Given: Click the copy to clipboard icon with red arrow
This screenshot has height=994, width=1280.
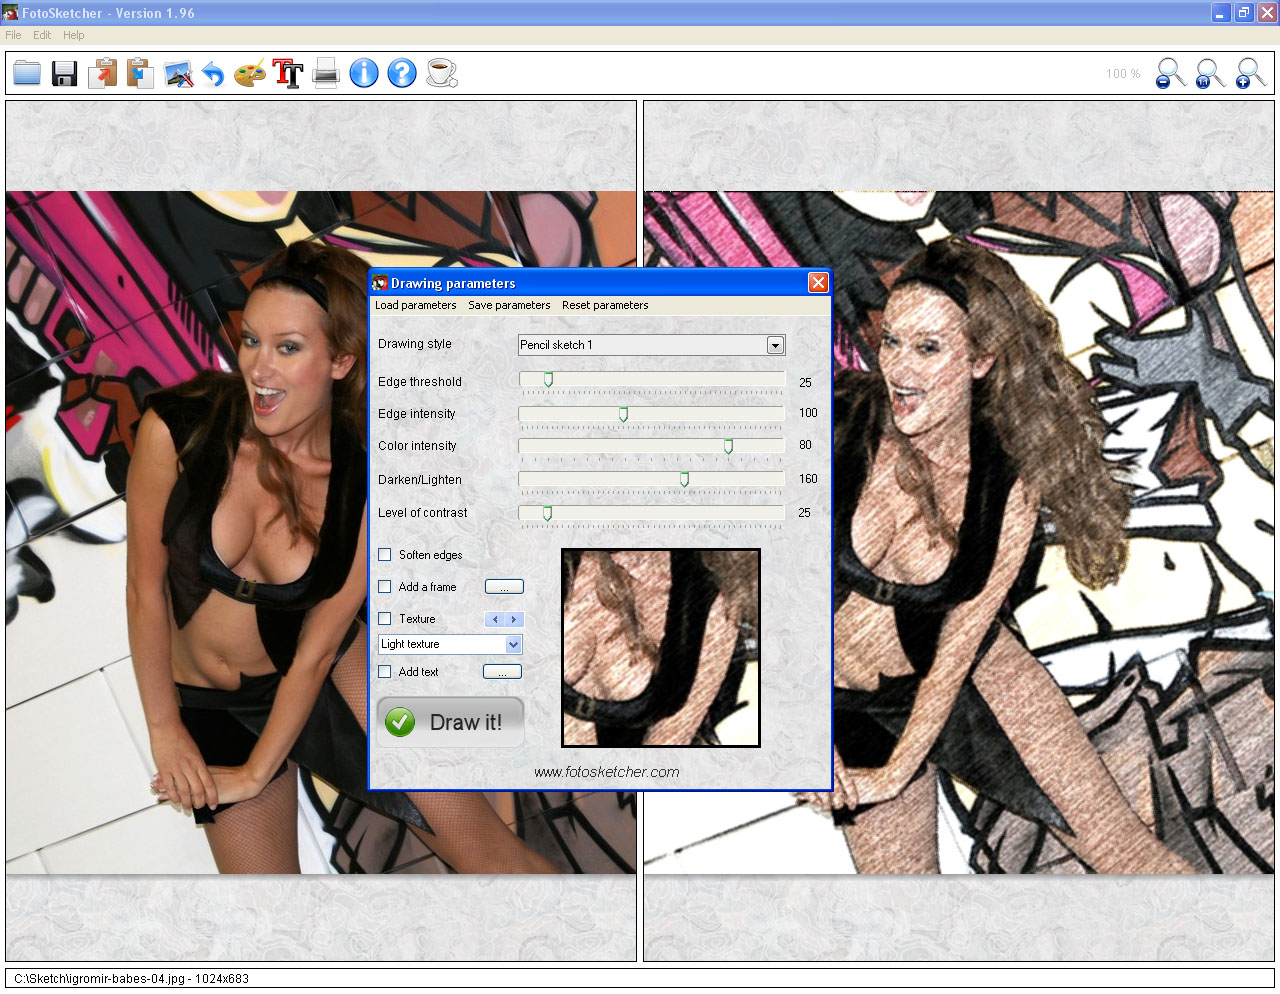Looking at the screenshot, I should coord(102,73).
